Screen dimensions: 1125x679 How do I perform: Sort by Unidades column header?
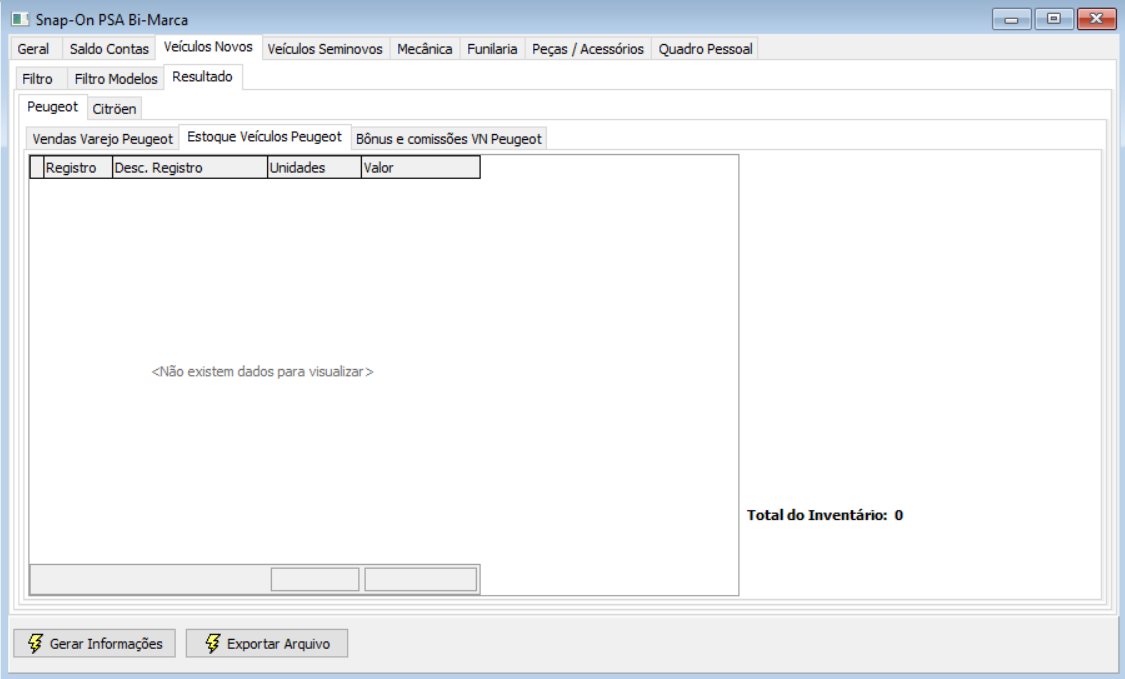[314, 167]
